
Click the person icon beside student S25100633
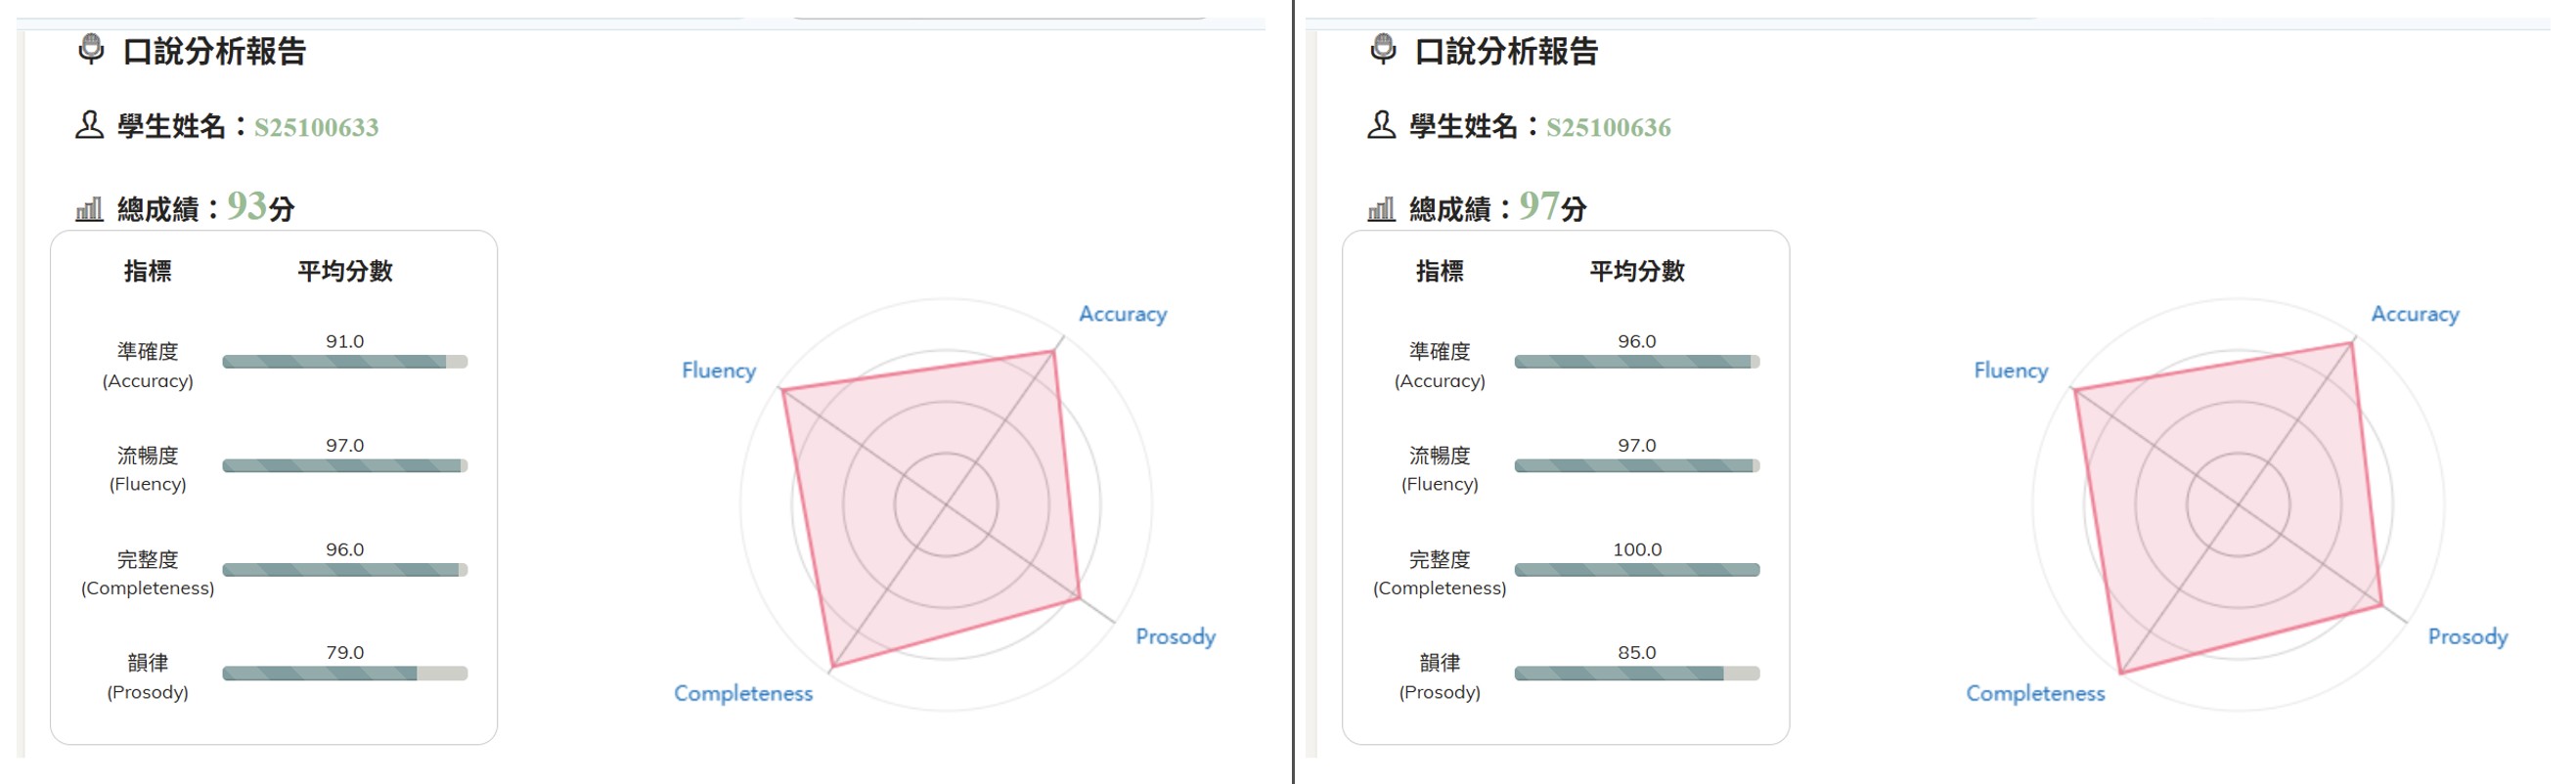(89, 125)
